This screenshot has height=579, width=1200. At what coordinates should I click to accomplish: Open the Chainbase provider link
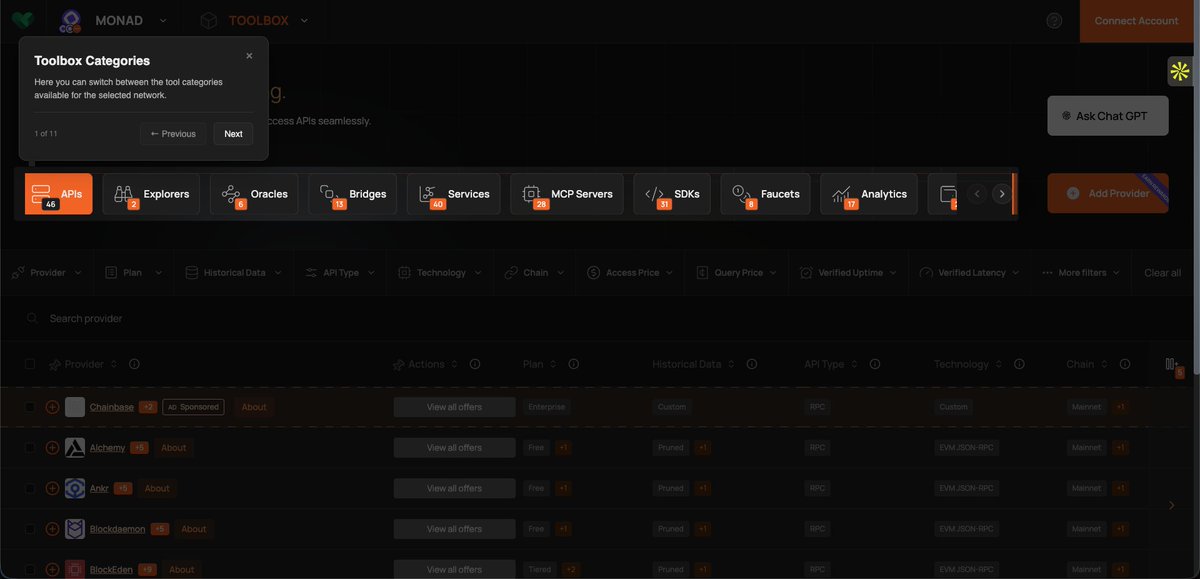pos(111,407)
